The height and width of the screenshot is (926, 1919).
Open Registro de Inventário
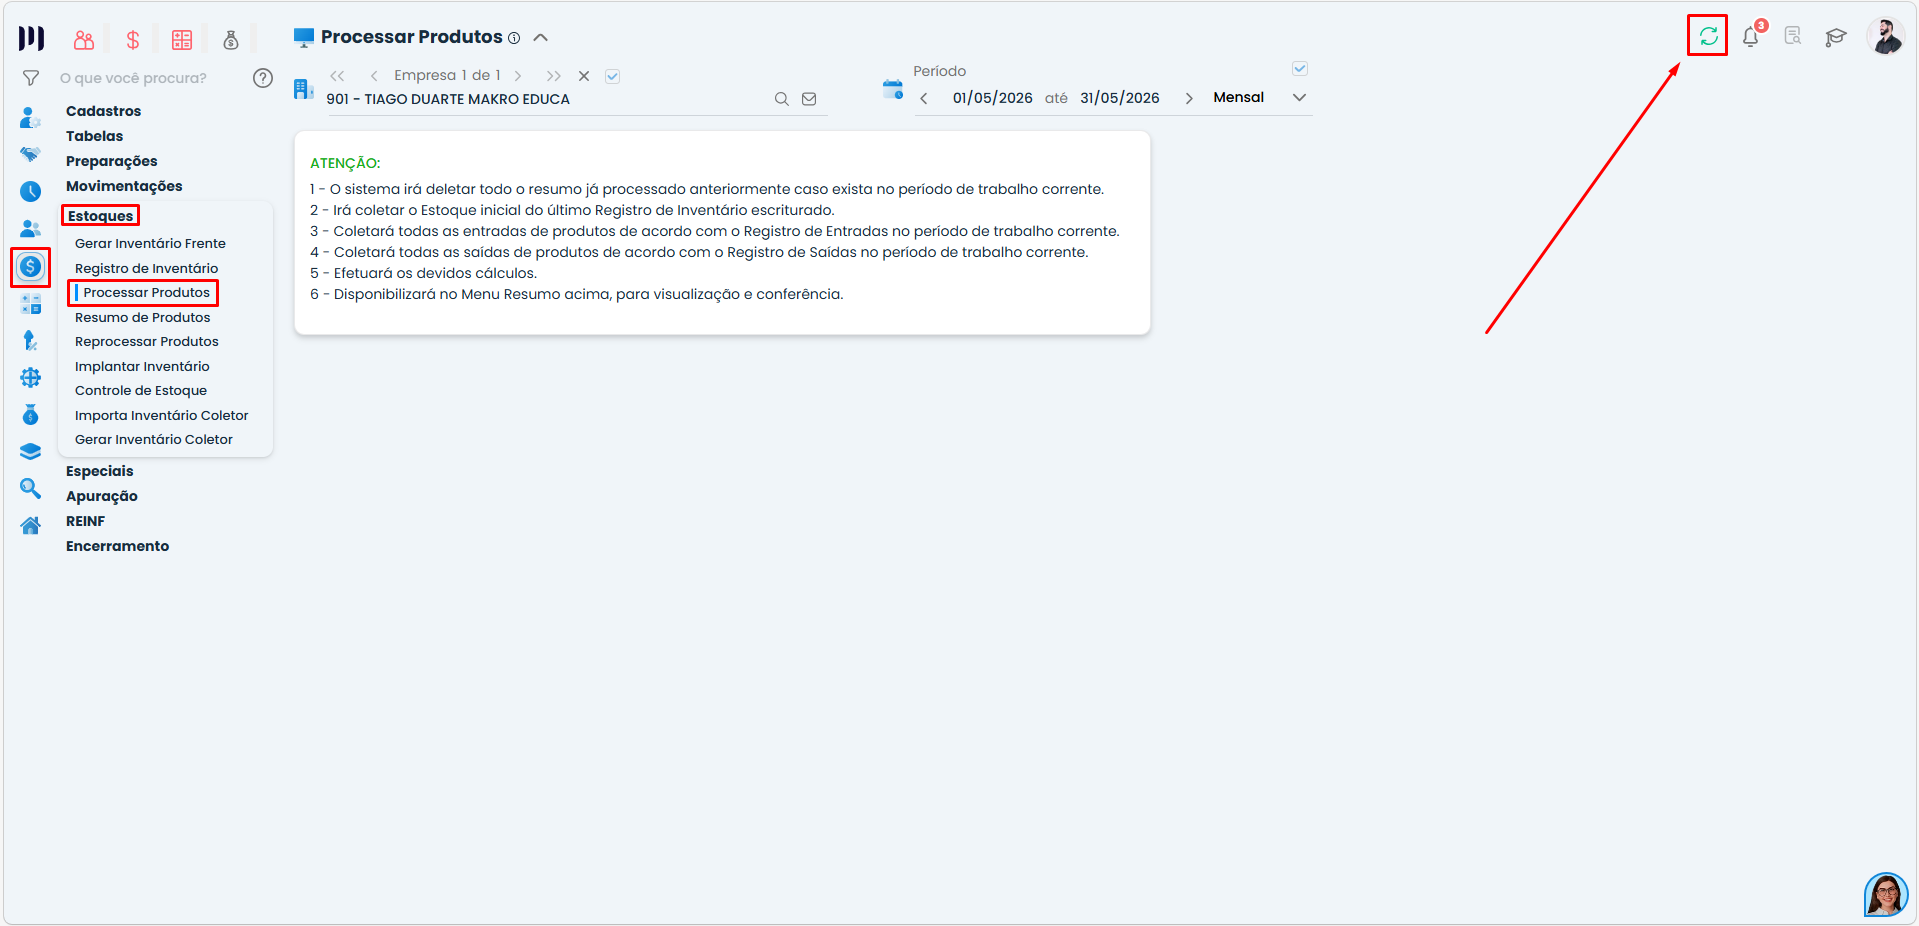tap(146, 268)
